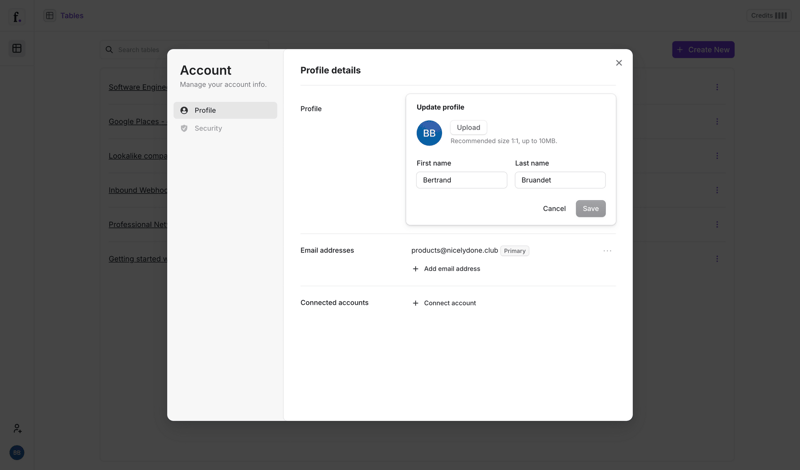Open the Getting started table link
The image size is (800, 470).
pyautogui.click(x=138, y=259)
